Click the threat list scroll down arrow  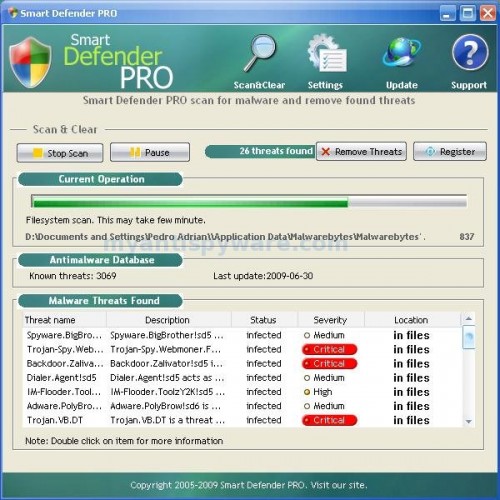point(469,422)
